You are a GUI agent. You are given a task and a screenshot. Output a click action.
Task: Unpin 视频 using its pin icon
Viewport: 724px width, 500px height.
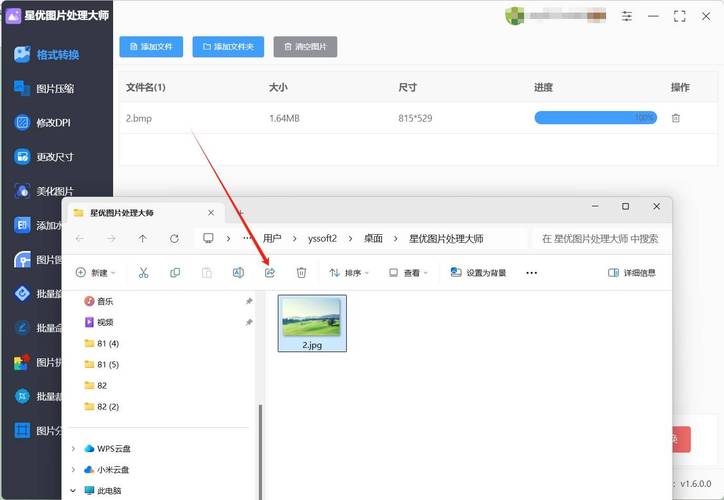pos(249,322)
